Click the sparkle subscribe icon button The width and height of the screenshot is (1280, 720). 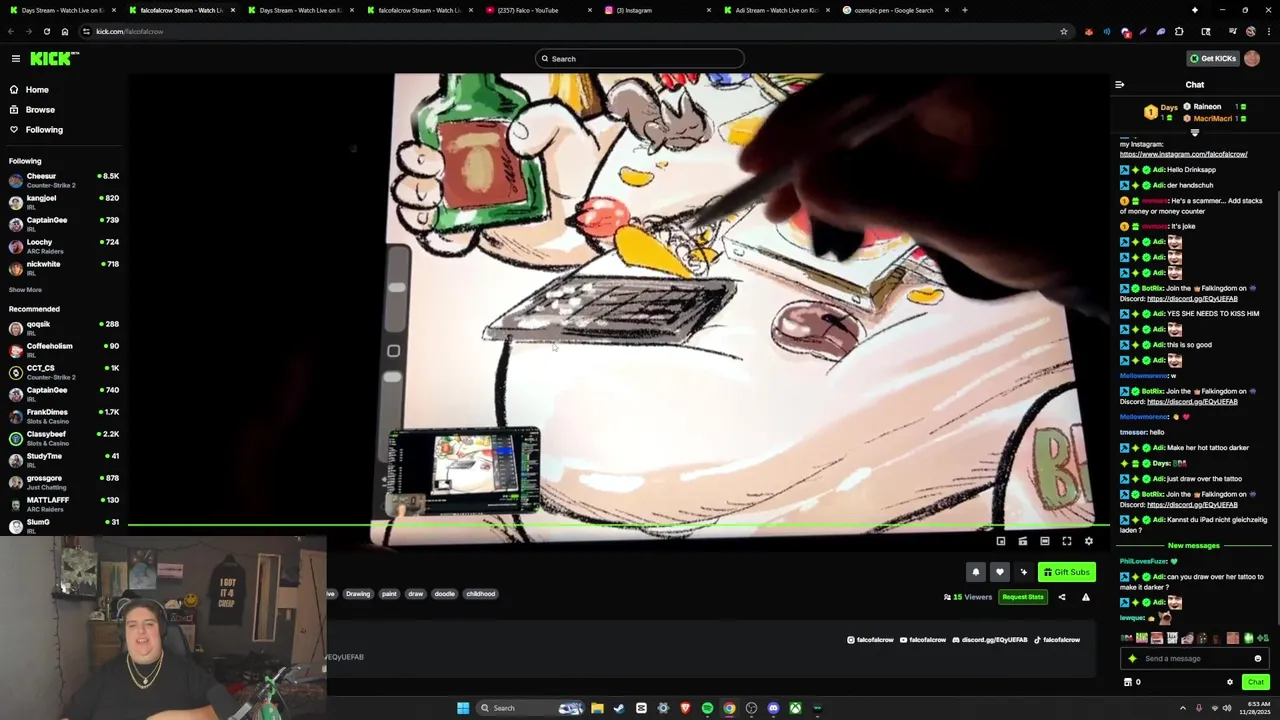(1023, 572)
